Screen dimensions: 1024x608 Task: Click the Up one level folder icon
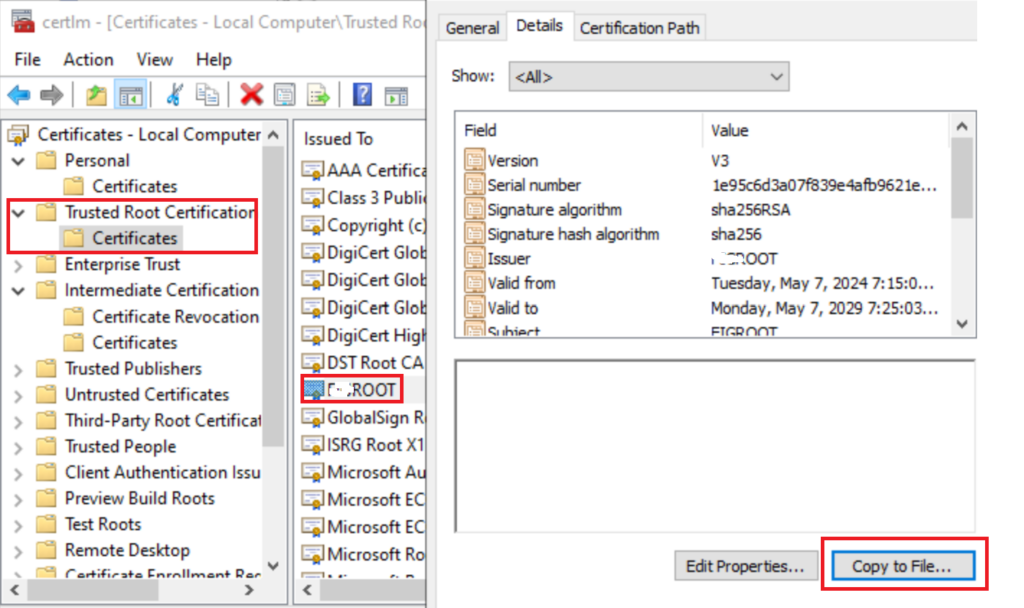pyautogui.click(x=97, y=95)
